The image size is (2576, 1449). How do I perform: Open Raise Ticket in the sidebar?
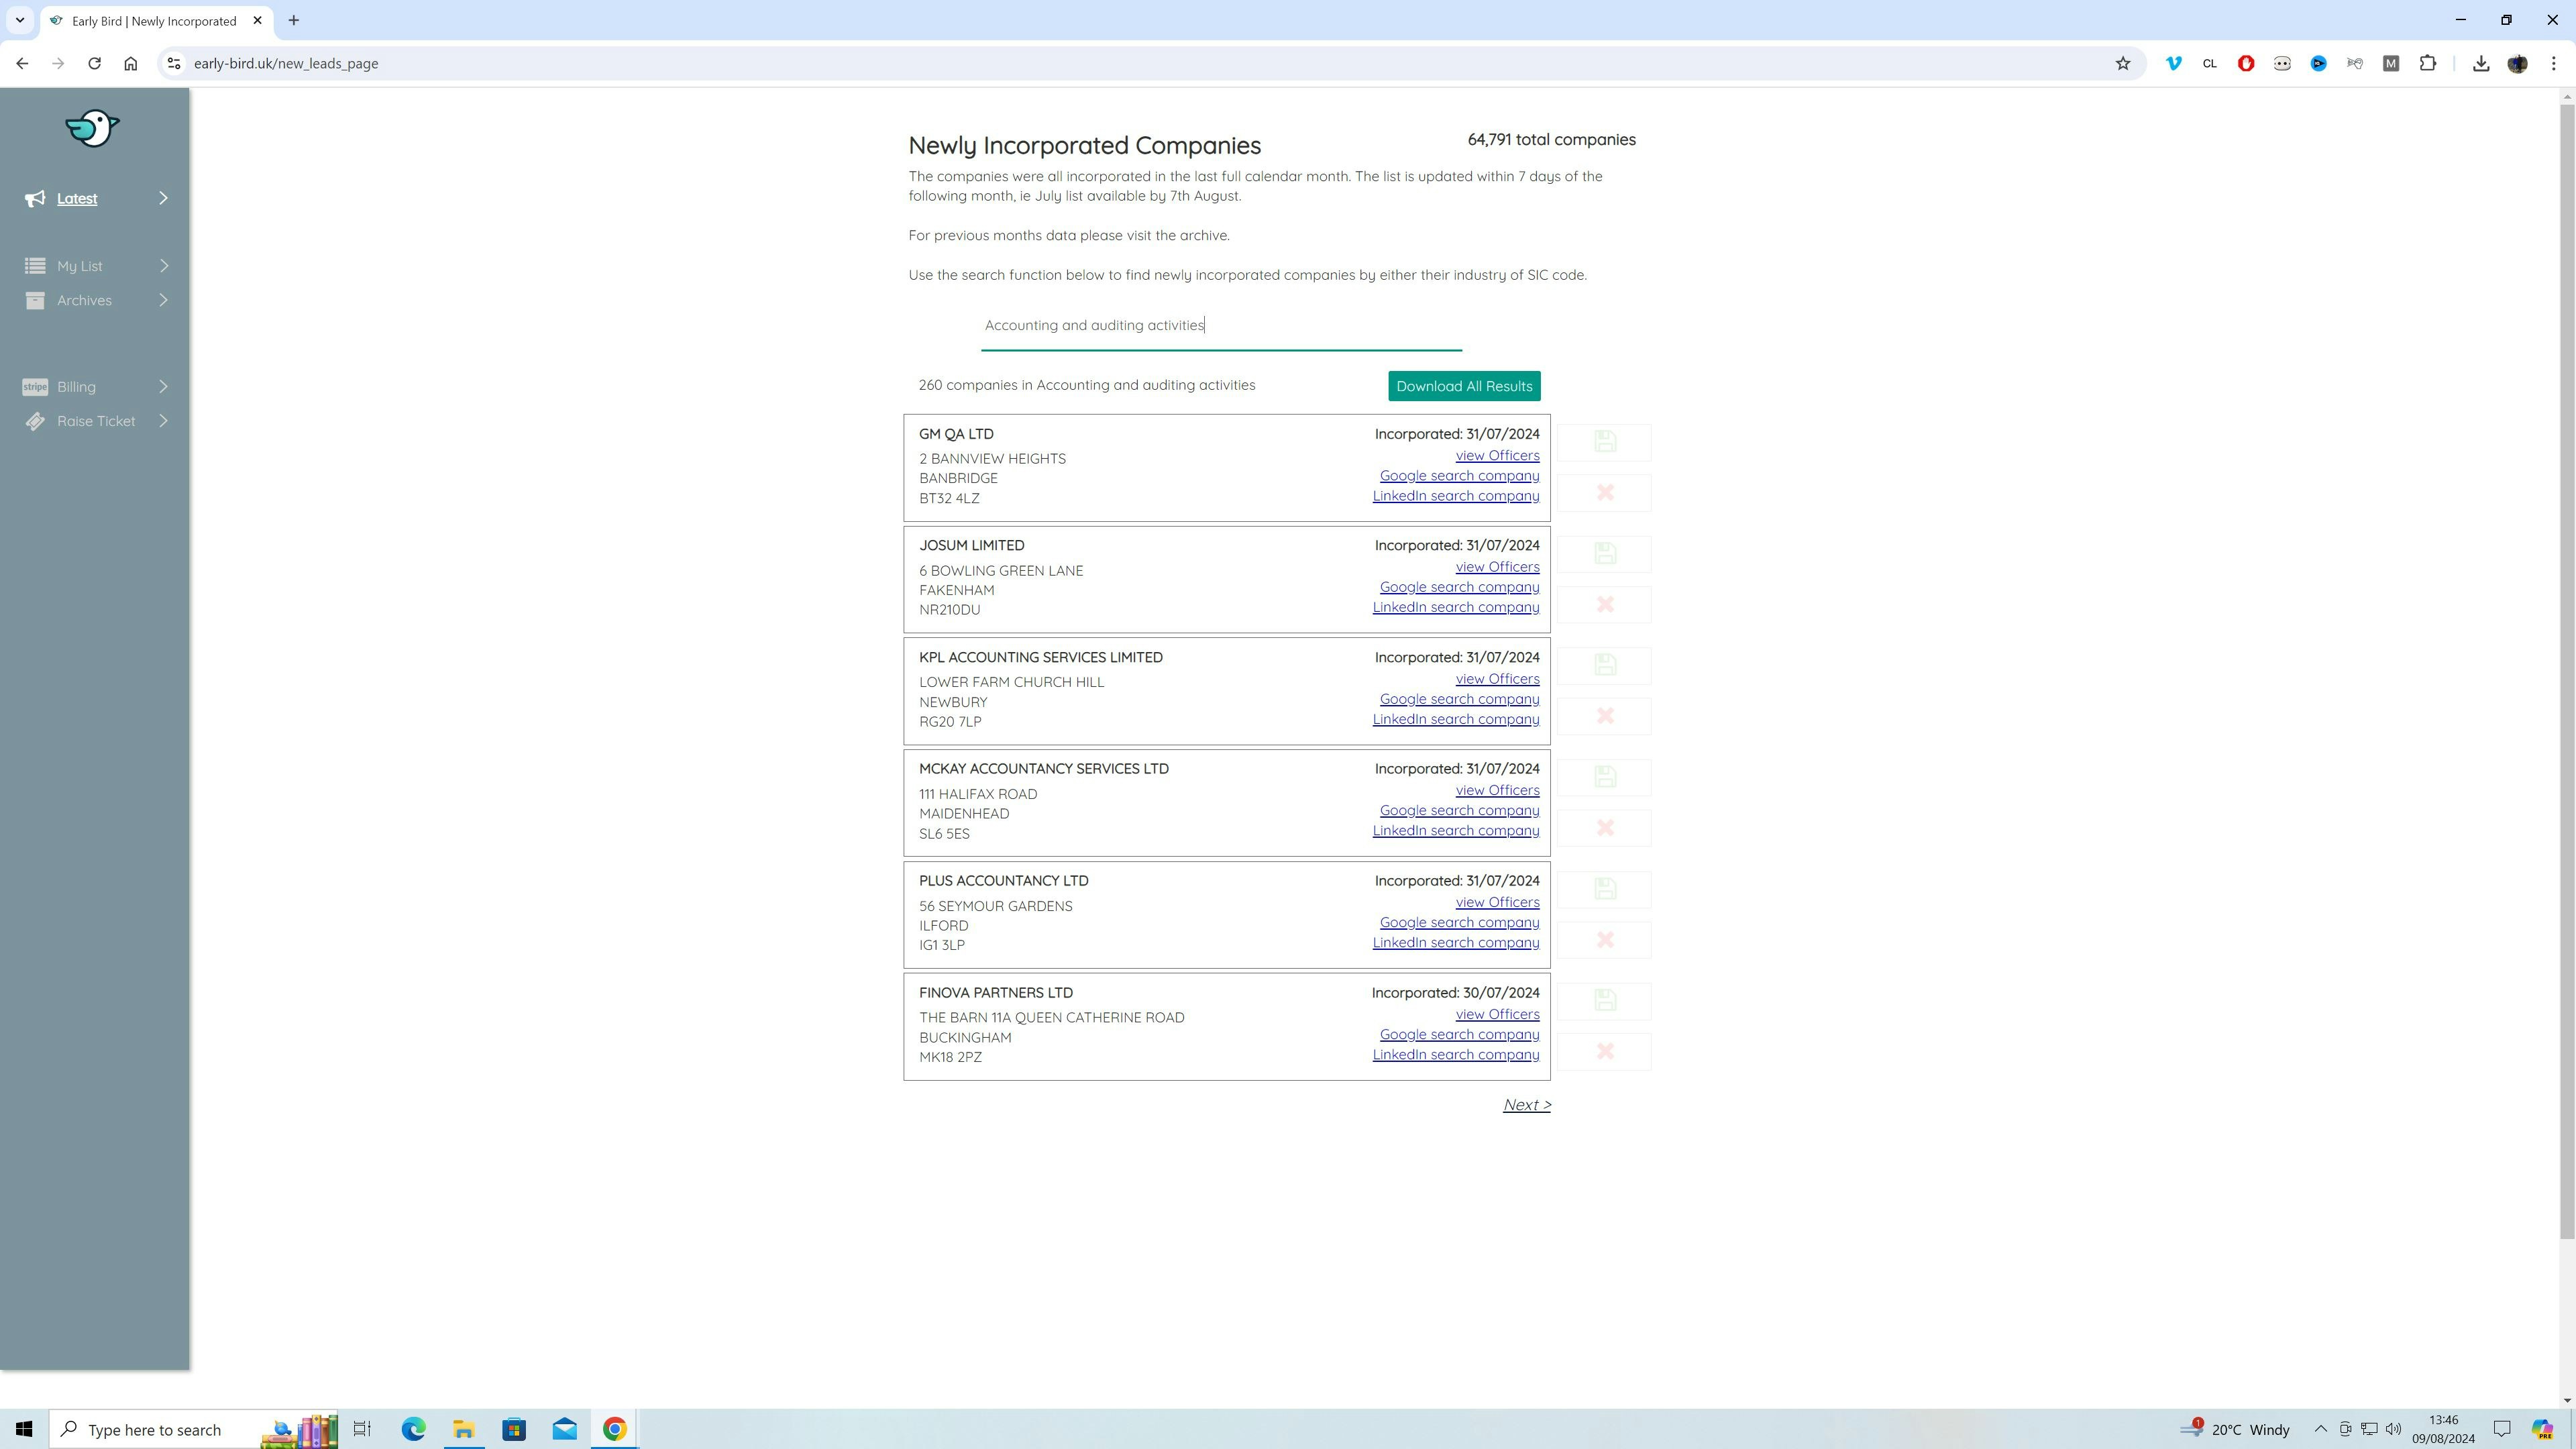pos(96,421)
